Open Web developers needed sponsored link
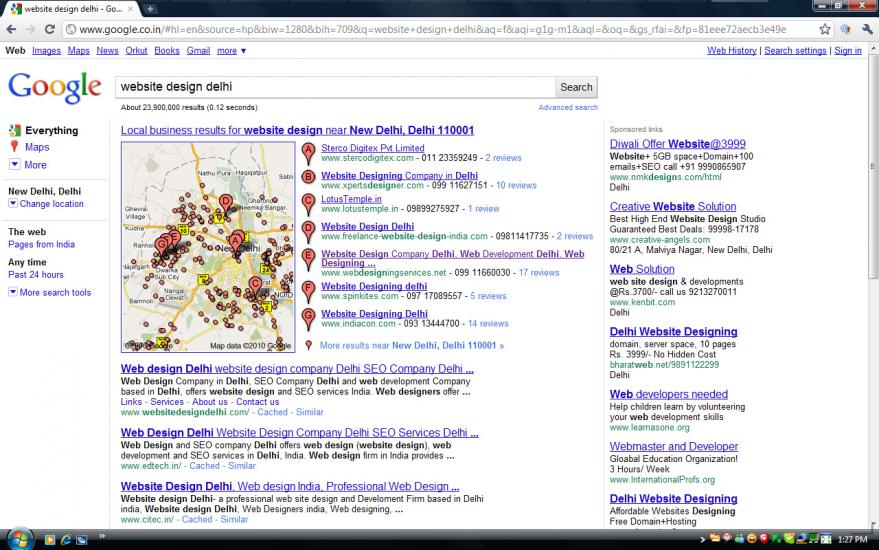Image resolution: width=879 pixels, height=550 pixels. click(x=669, y=394)
